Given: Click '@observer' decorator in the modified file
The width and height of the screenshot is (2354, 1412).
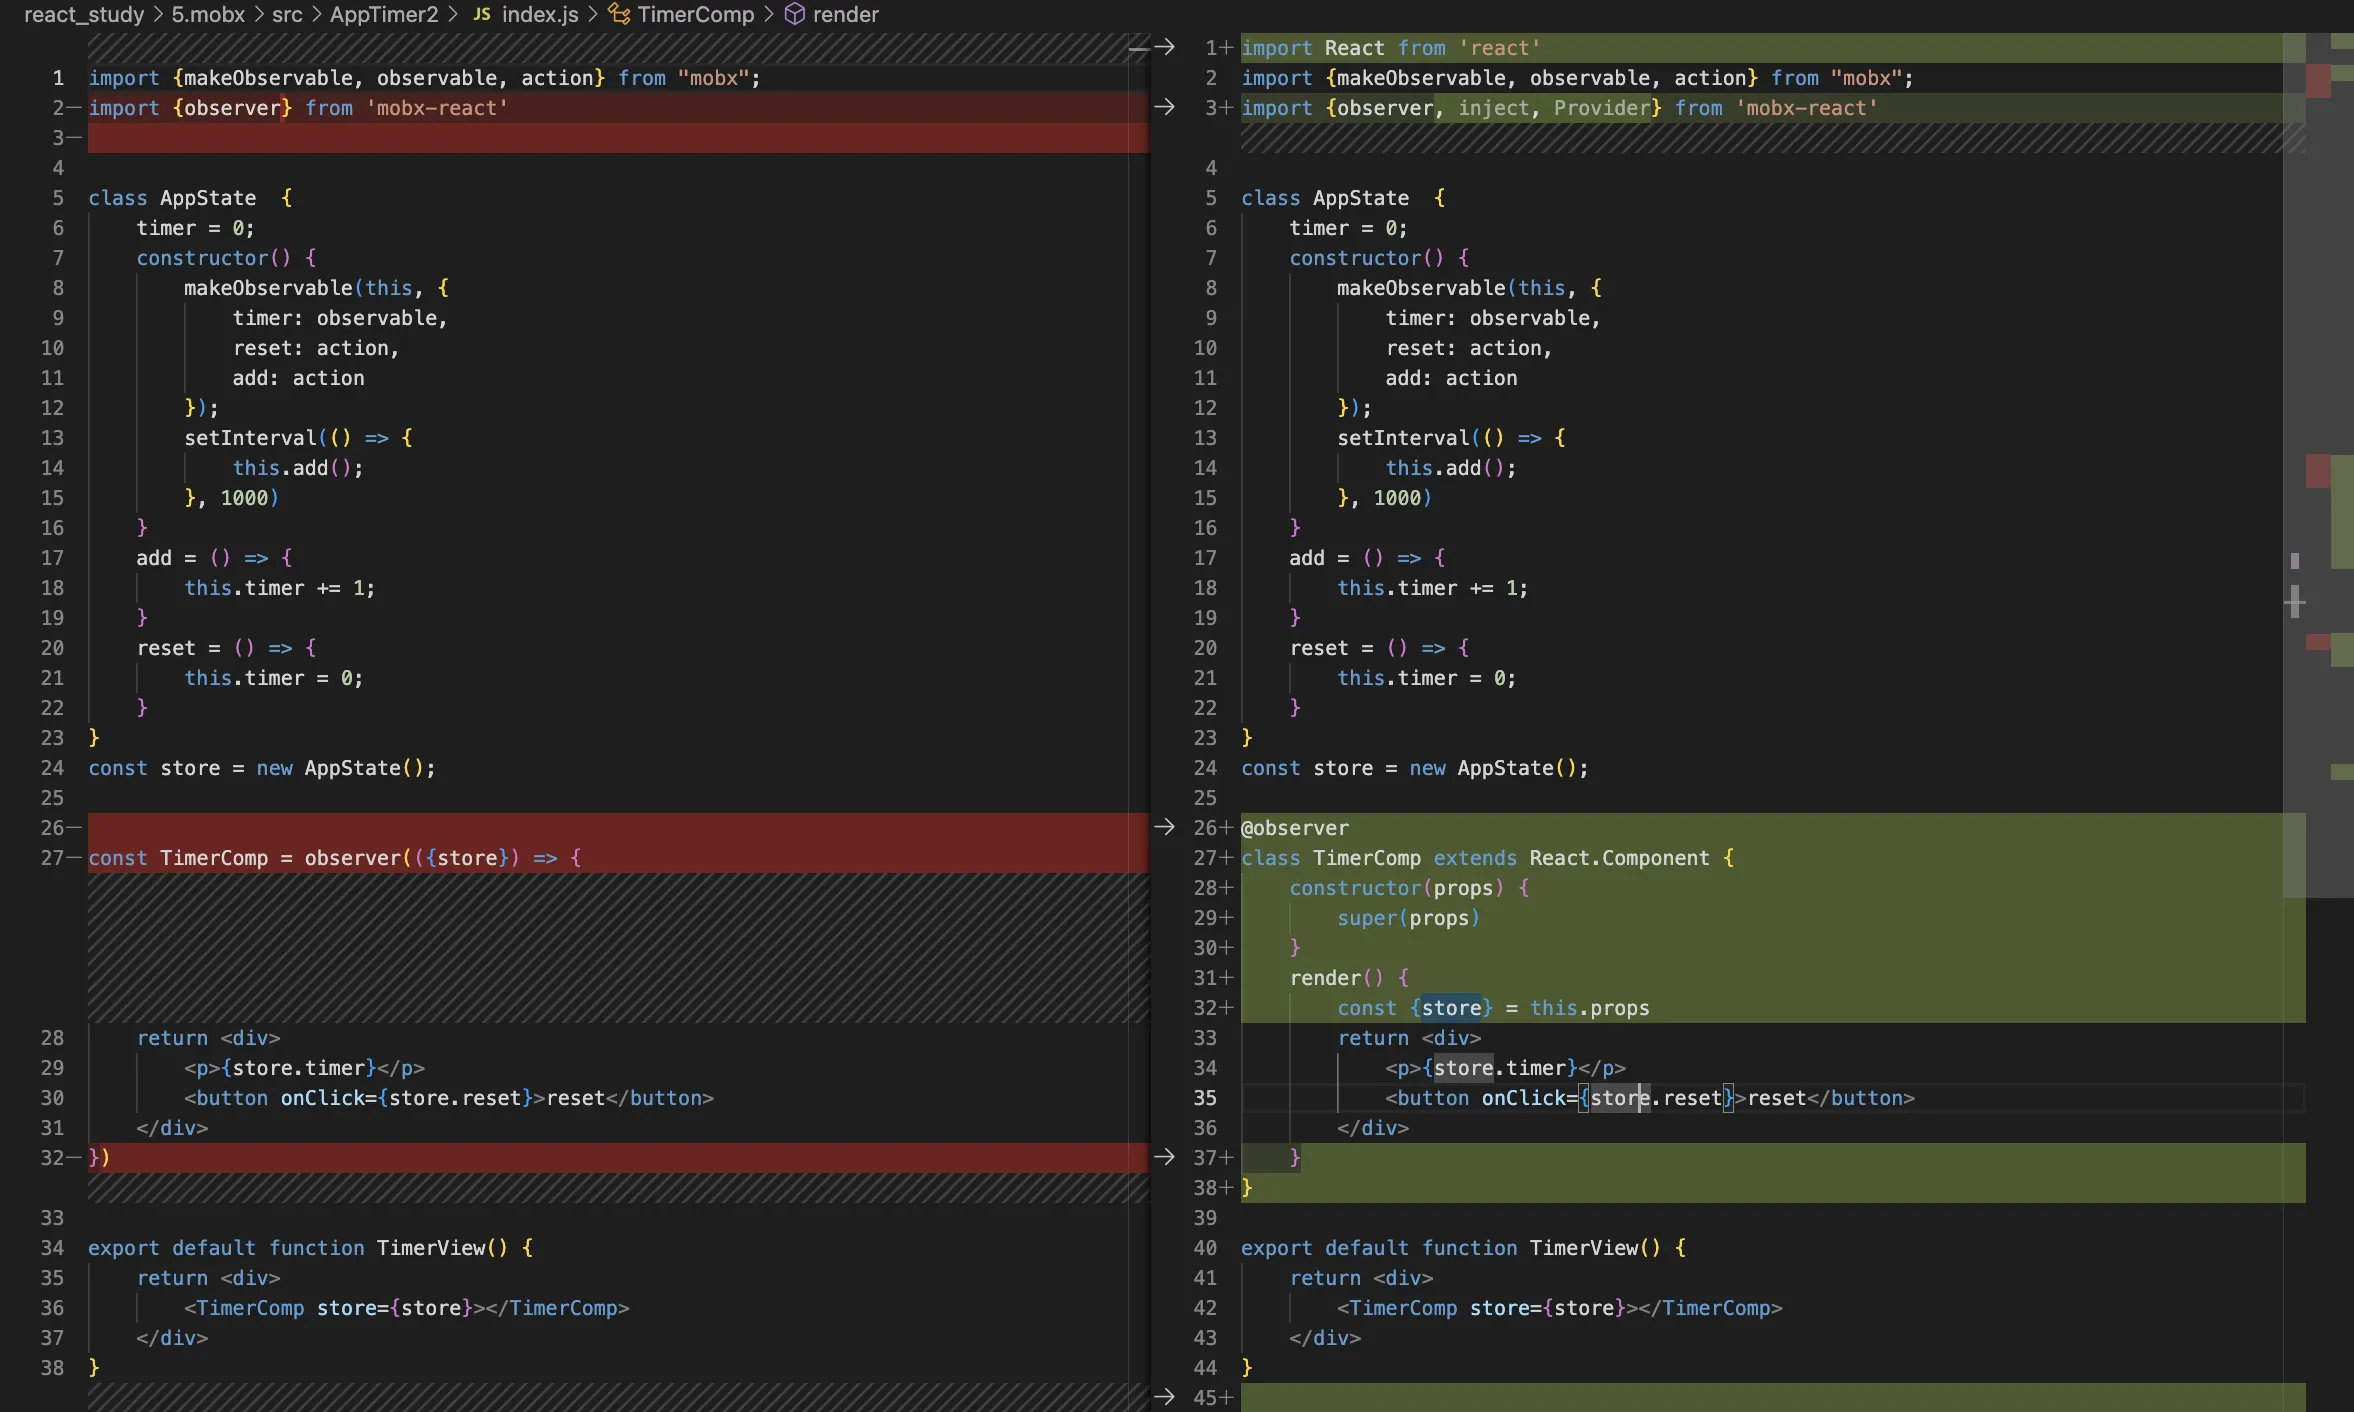Looking at the screenshot, I should pyautogui.click(x=1295, y=828).
